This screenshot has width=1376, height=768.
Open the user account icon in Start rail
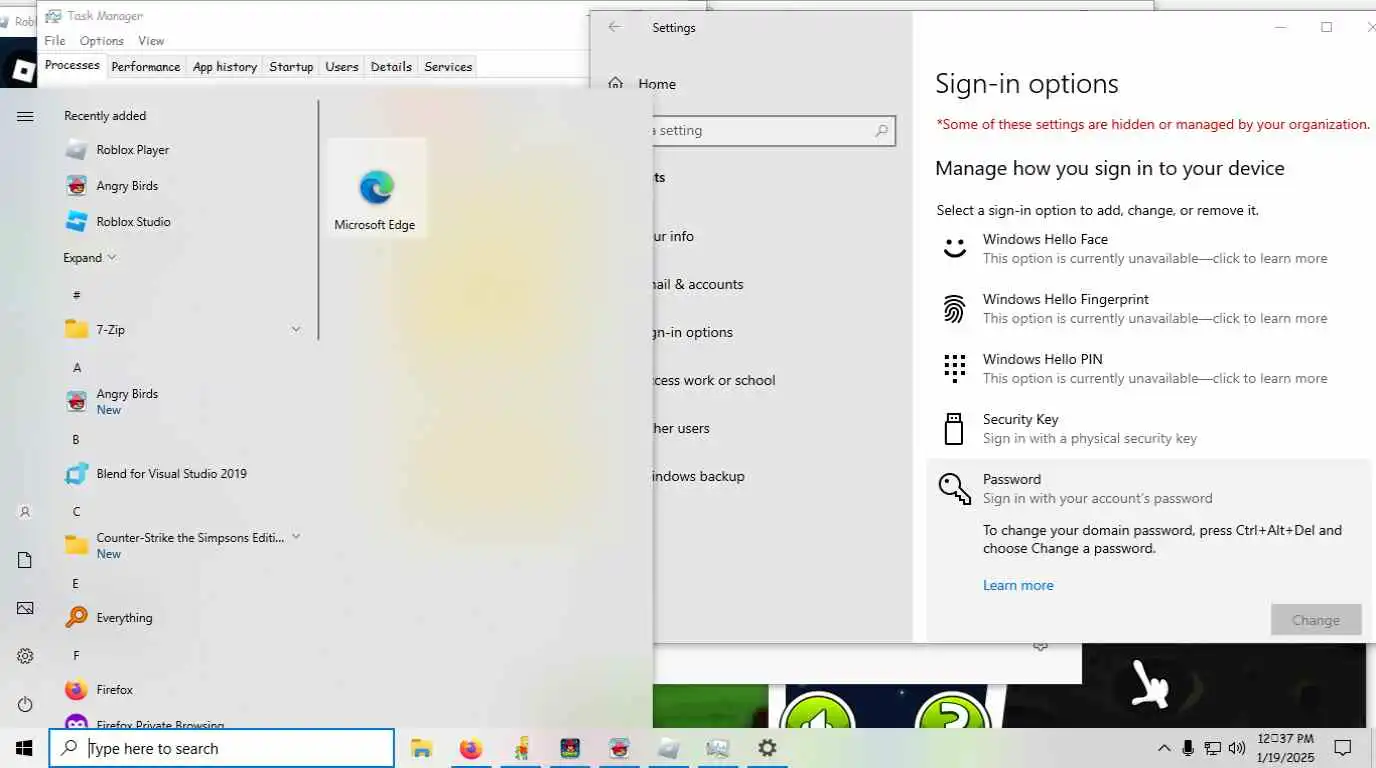(x=25, y=512)
